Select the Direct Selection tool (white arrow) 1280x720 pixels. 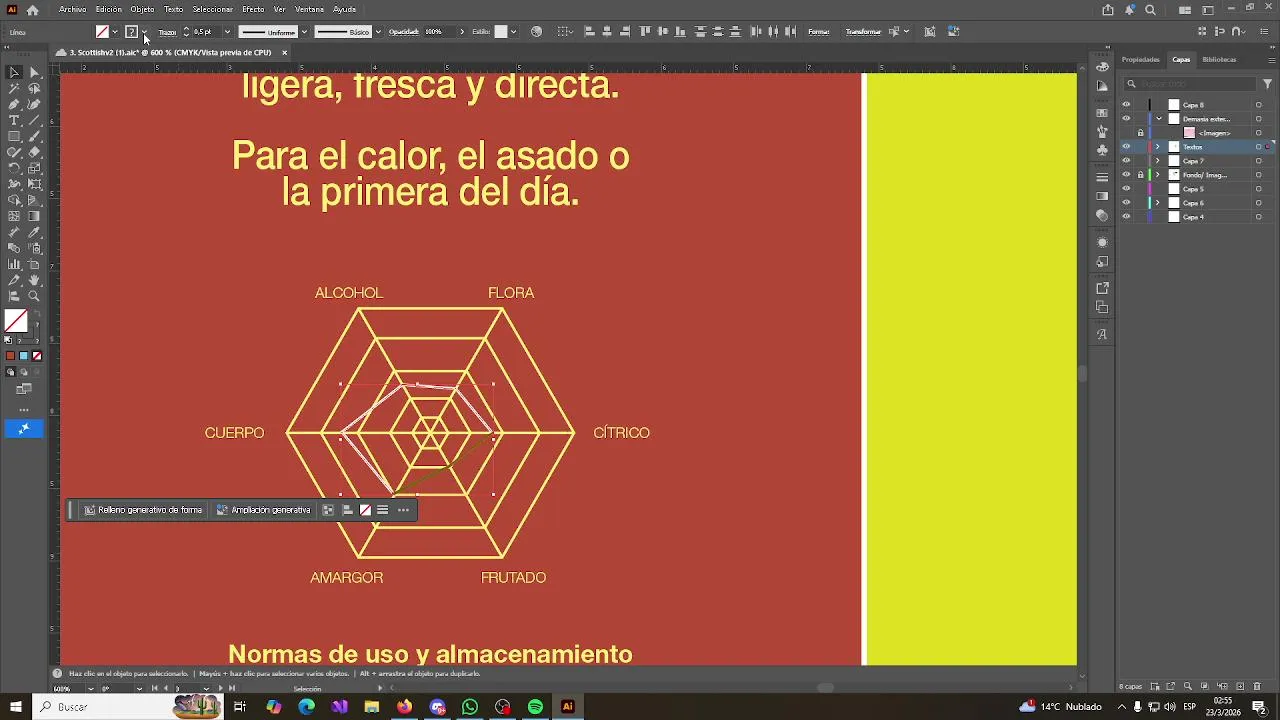pos(34,72)
